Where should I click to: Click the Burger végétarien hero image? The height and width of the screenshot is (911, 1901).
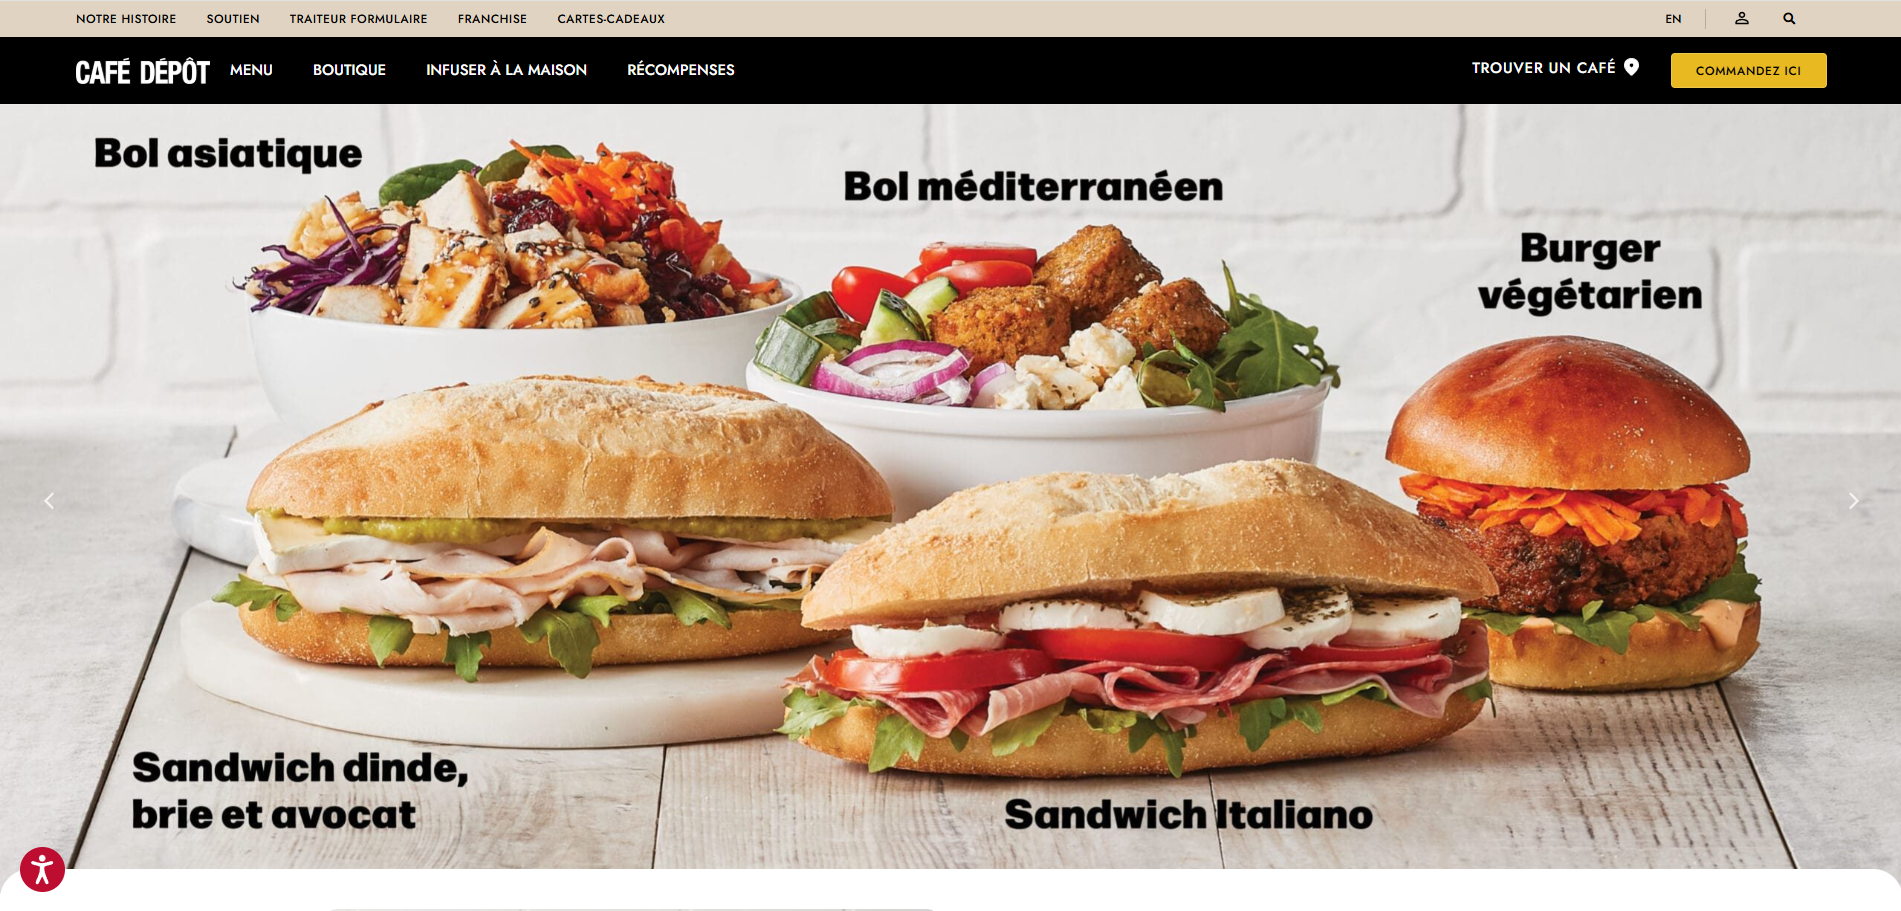click(x=1573, y=512)
